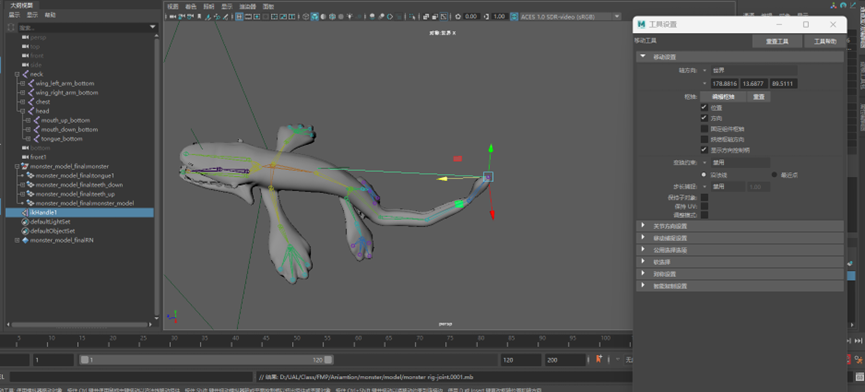
Task: Toggle the Gate Mask icon
Action: (266, 17)
